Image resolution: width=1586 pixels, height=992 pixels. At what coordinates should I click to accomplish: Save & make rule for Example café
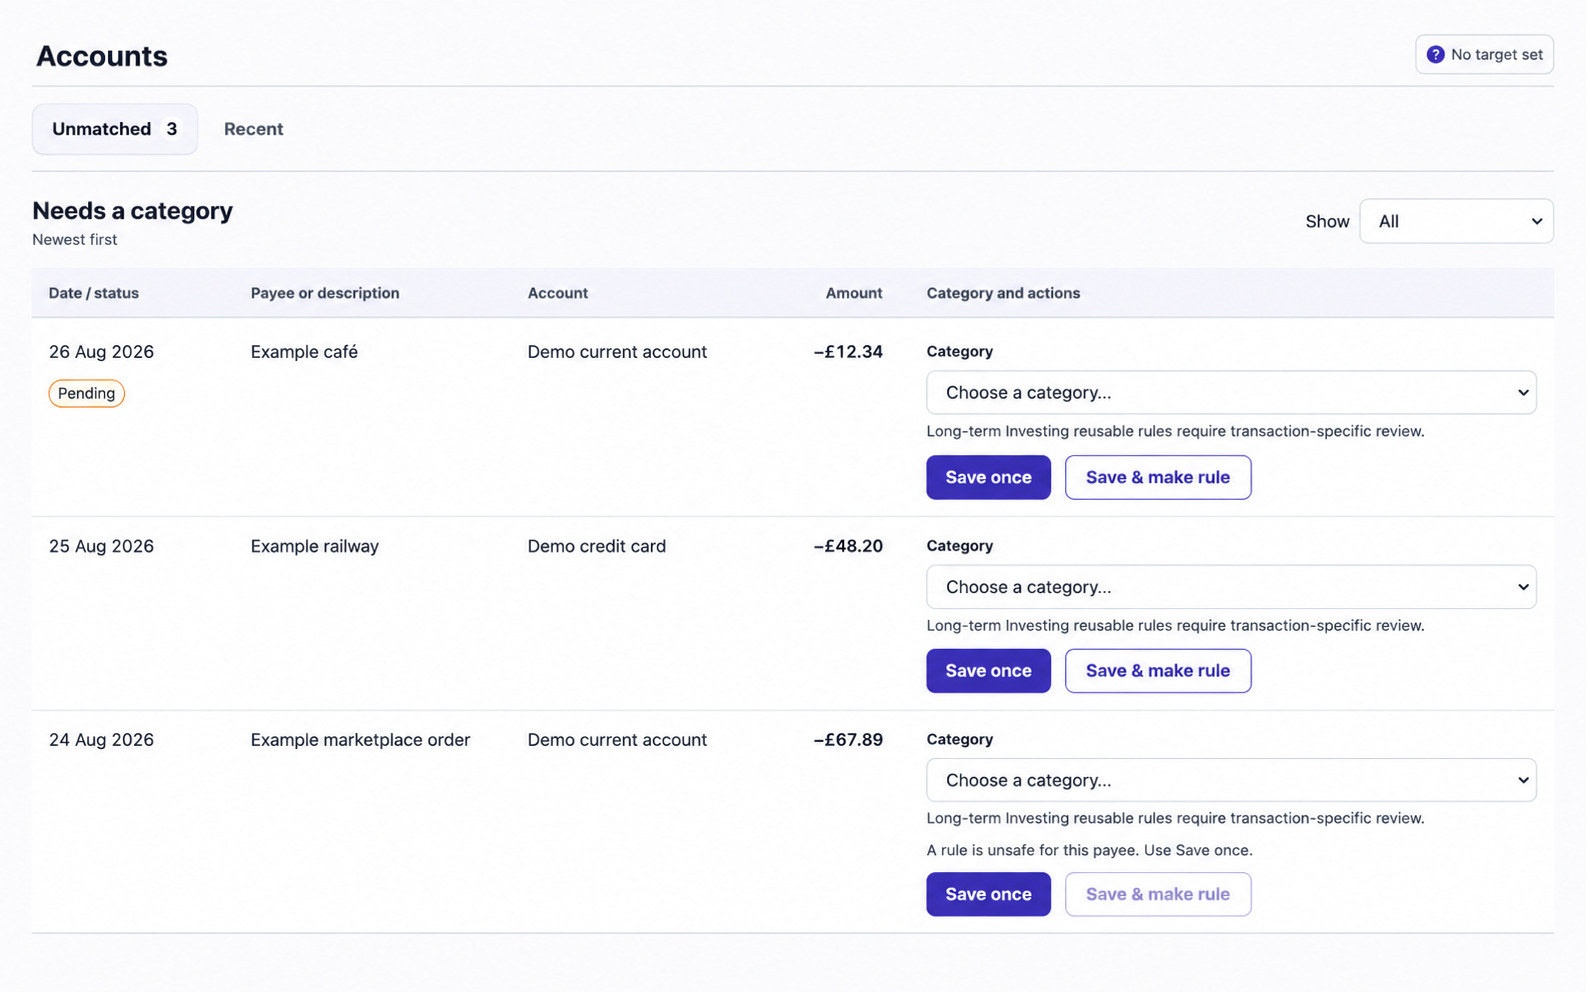1158,478
